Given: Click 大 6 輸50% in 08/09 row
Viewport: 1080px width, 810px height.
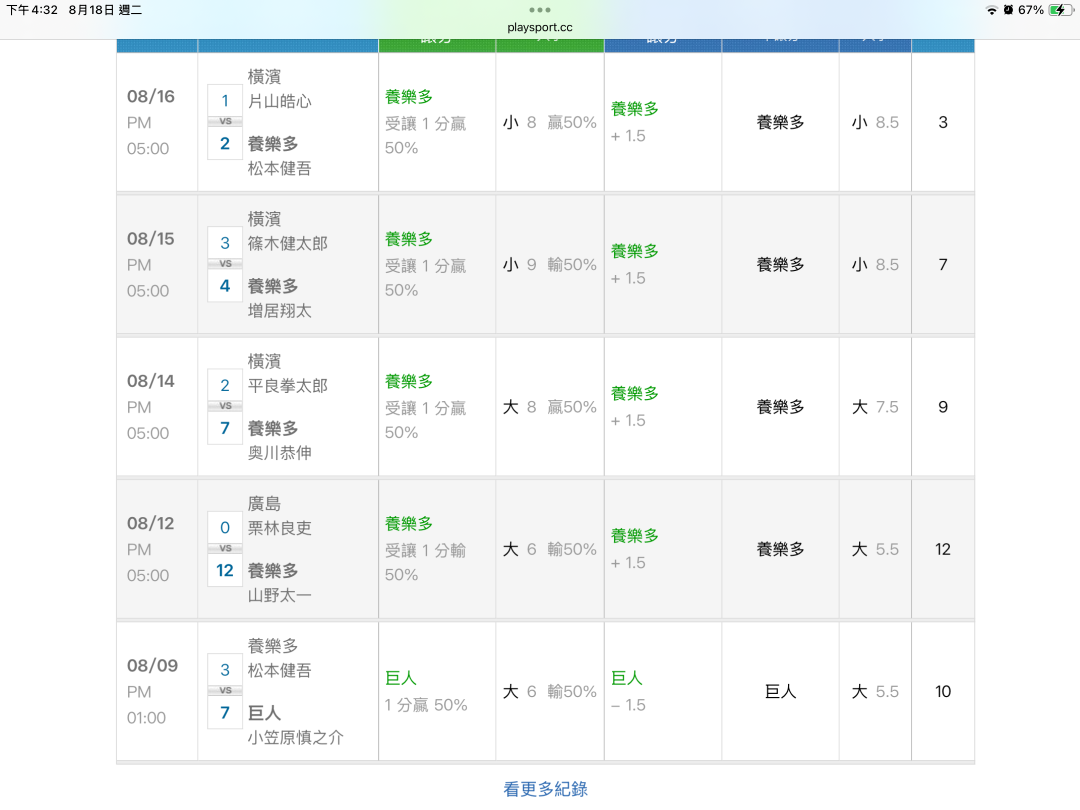Looking at the screenshot, I should 550,692.
